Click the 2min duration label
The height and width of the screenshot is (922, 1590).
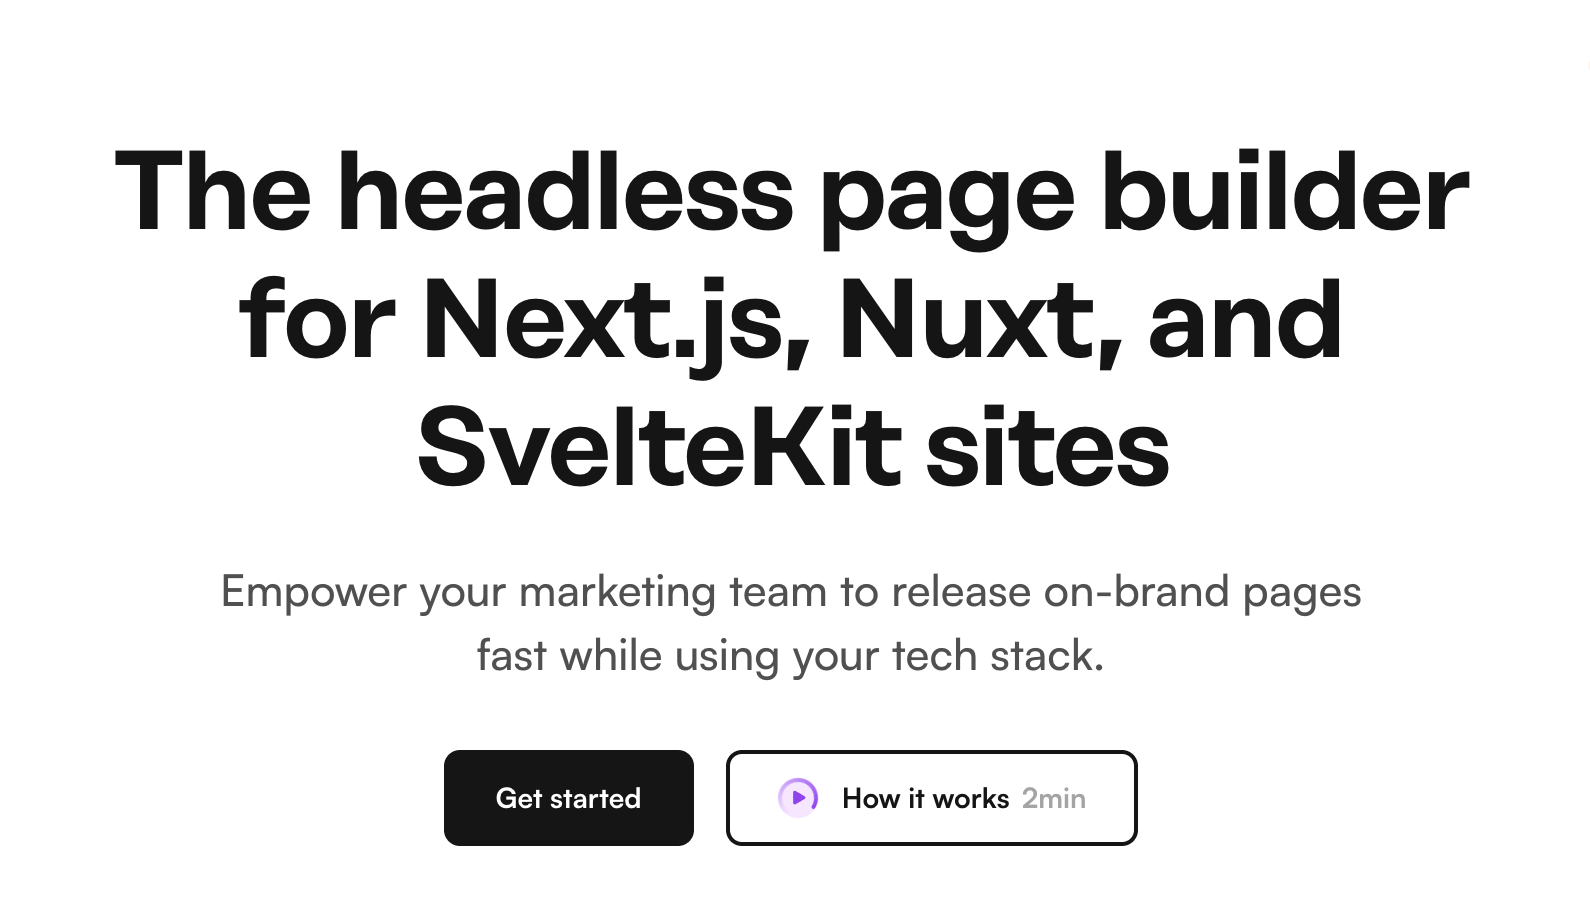tap(1054, 798)
